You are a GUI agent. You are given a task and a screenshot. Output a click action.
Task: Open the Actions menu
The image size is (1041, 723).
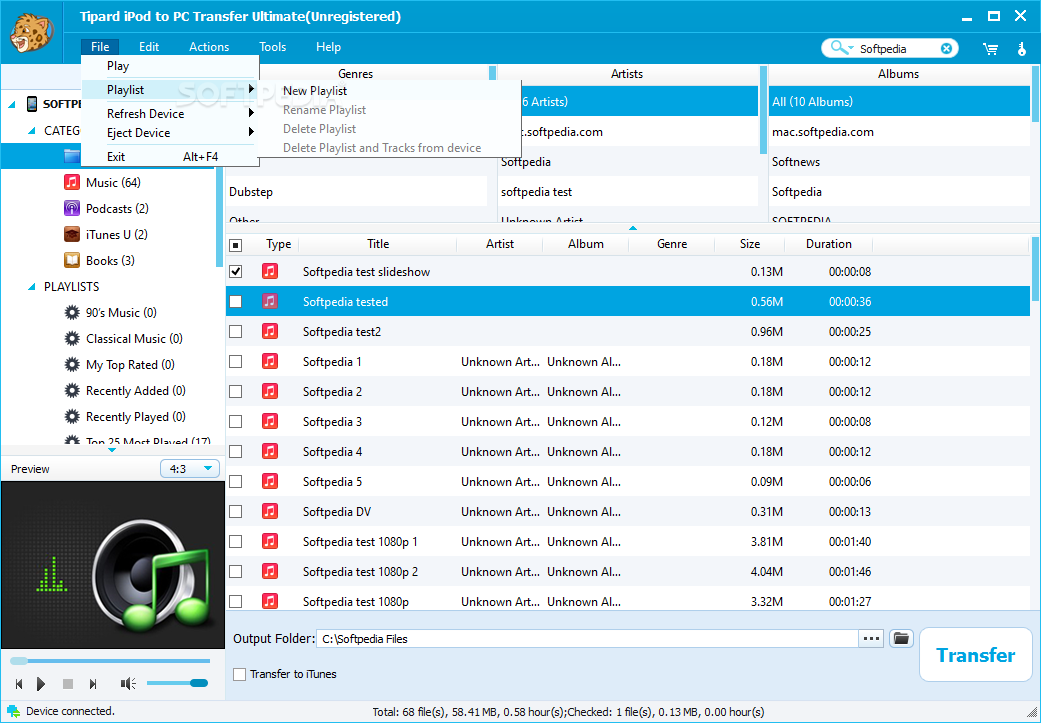pyautogui.click(x=209, y=46)
